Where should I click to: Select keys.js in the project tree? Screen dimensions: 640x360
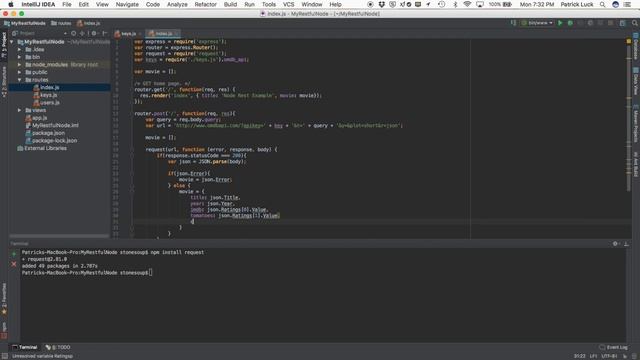pos(45,95)
